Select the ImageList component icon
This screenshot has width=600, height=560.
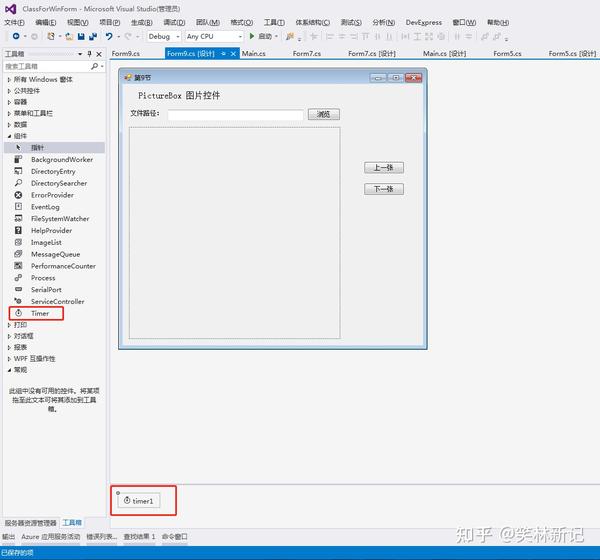tap(18, 242)
